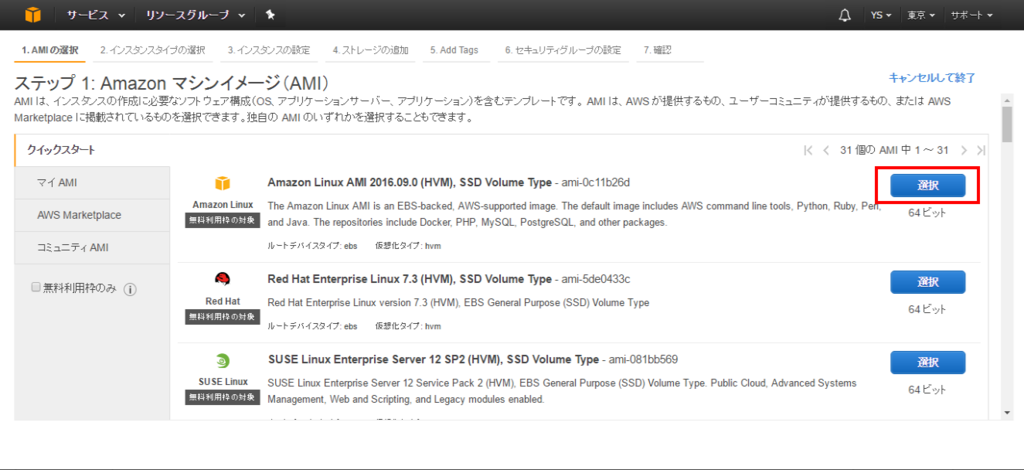Viewport: 1024px width, 470px height.
Task: Open the AWS console home cube logo
Action: coord(33,15)
